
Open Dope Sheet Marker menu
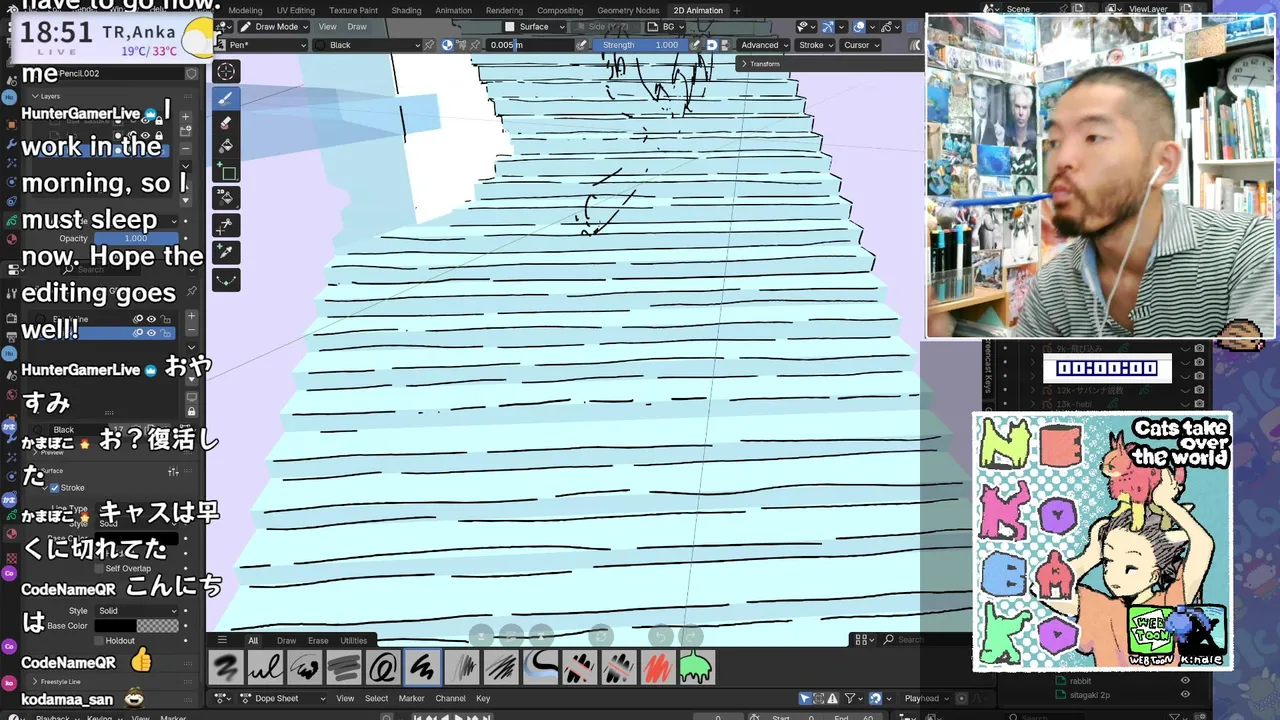point(411,698)
